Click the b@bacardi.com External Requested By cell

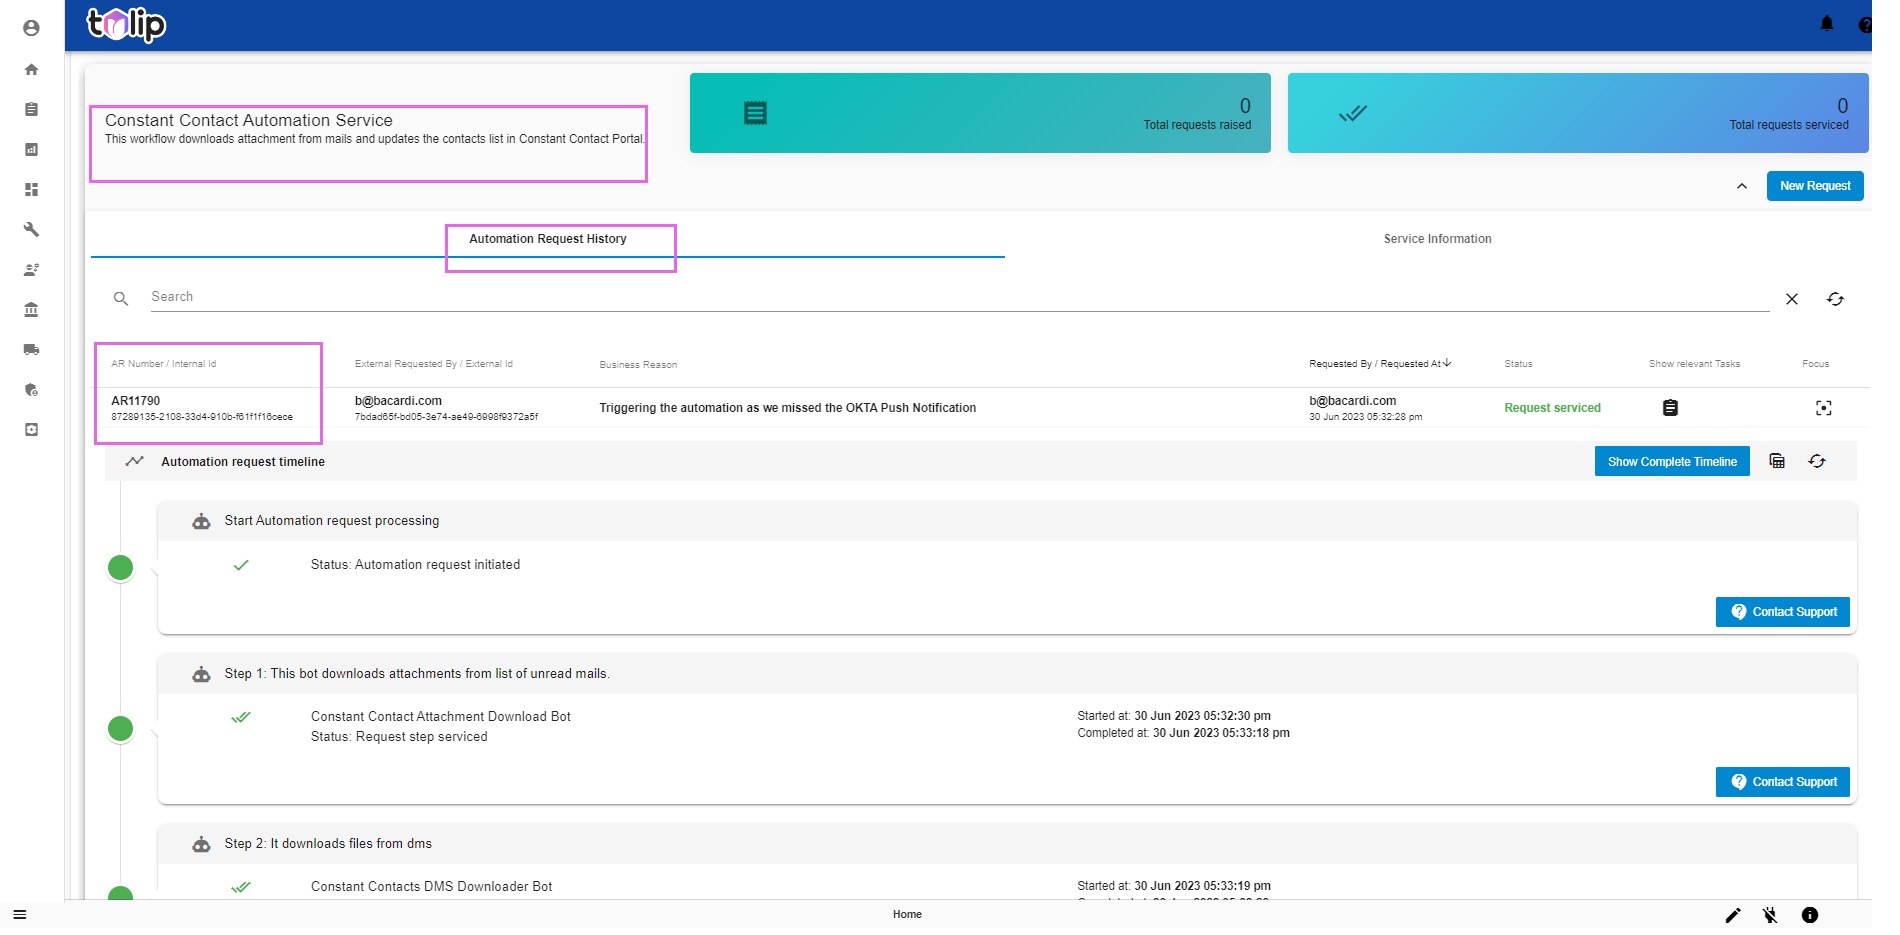click(398, 401)
